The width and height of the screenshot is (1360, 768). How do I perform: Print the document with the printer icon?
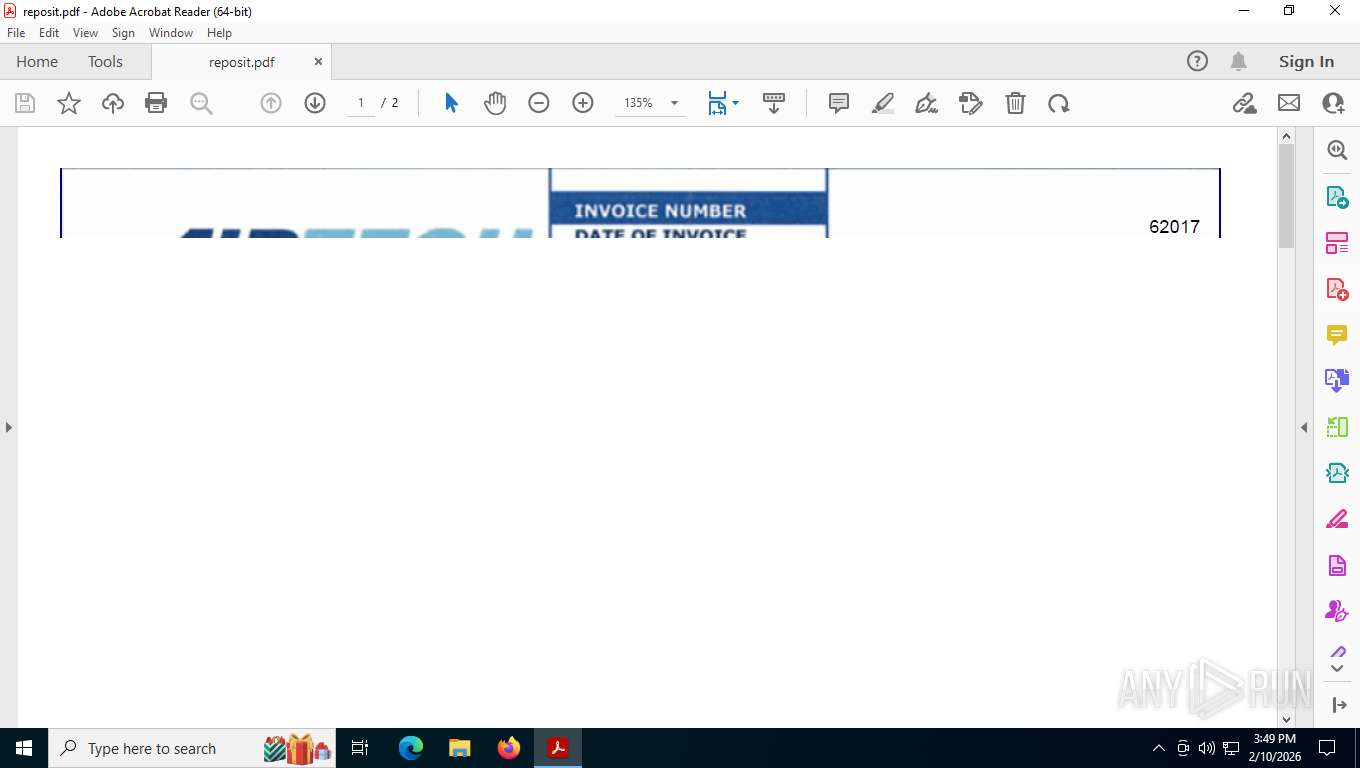tap(156, 103)
